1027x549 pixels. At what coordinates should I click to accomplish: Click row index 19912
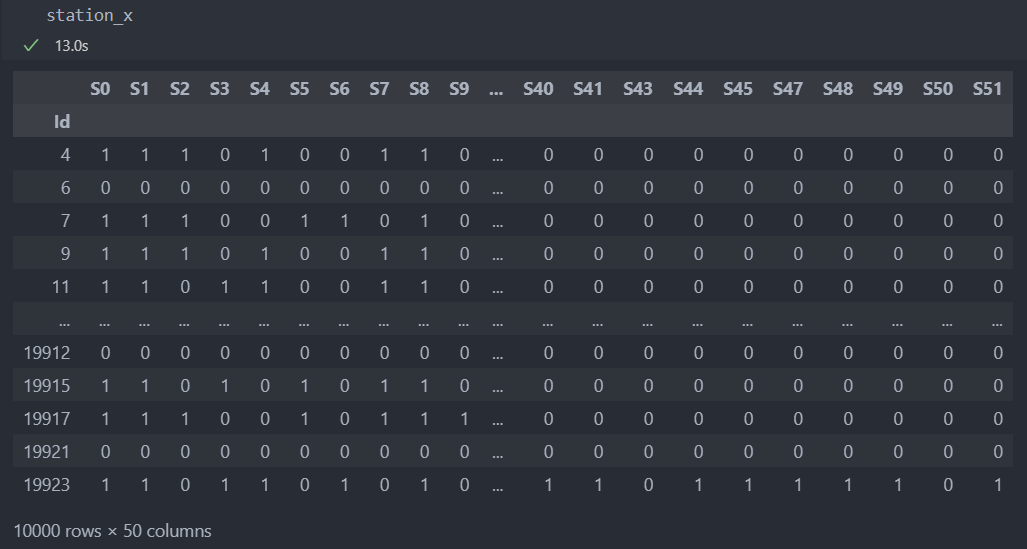(x=47, y=353)
